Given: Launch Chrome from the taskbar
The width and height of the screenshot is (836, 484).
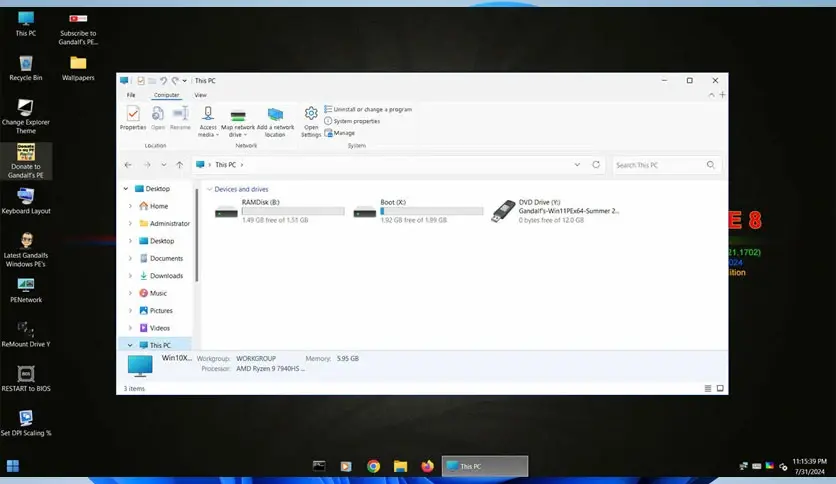Looking at the screenshot, I should 373,466.
